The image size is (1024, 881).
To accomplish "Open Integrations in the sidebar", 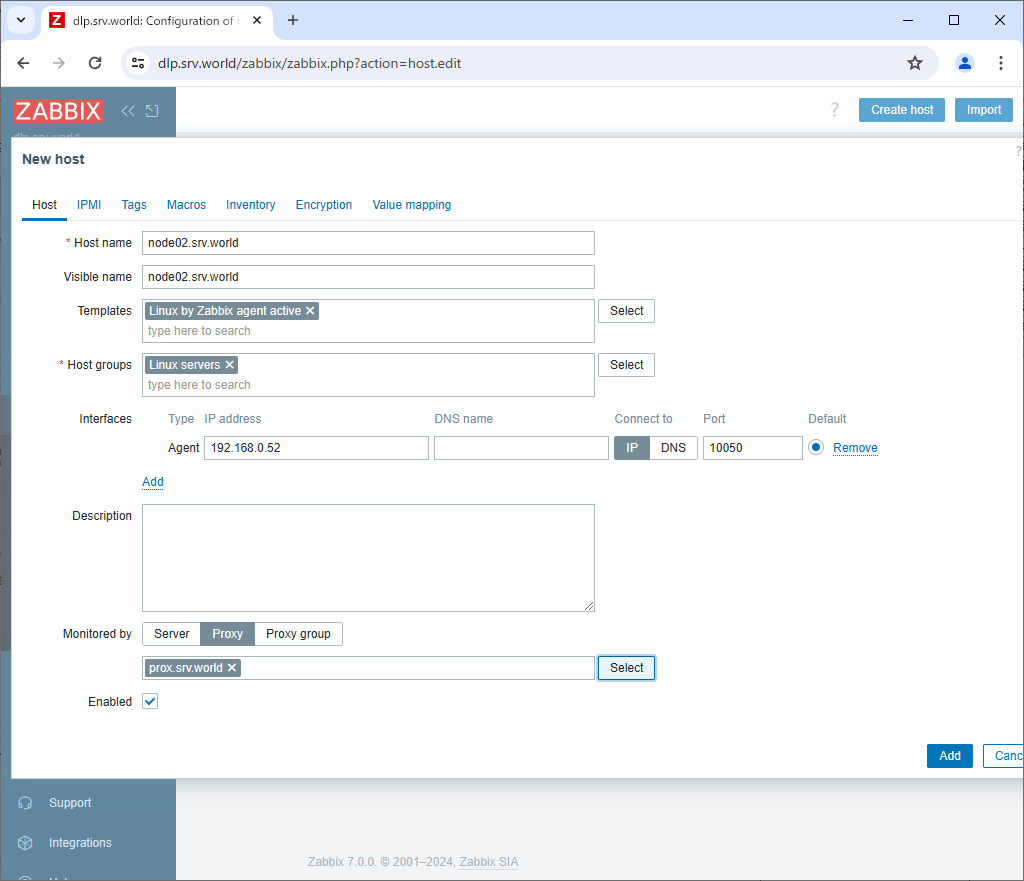I will [x=80, y=843].
